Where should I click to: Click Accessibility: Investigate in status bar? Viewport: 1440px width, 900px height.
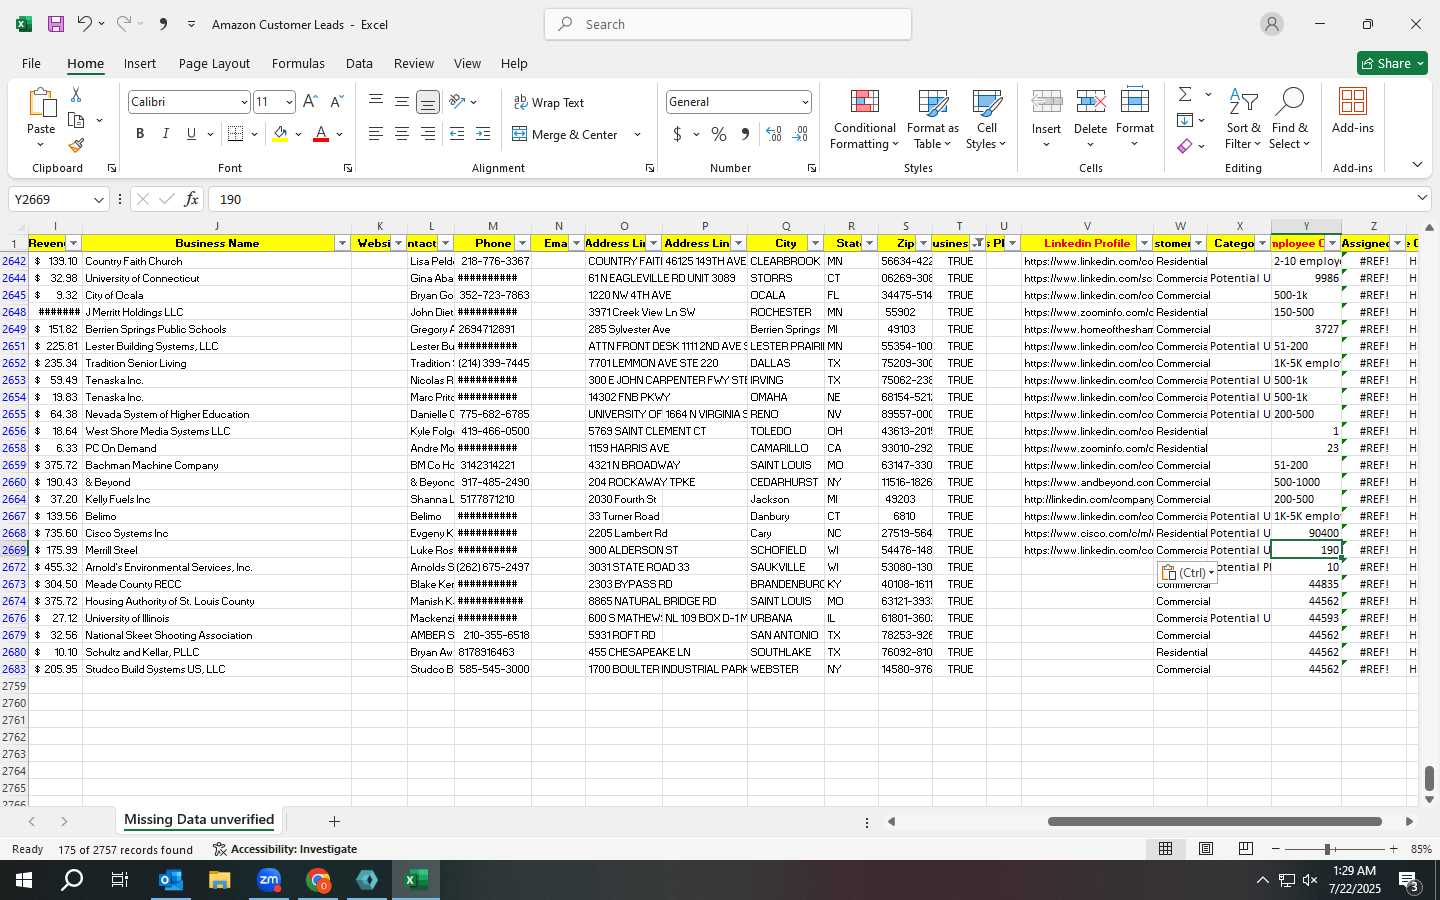tap(285, 849)
